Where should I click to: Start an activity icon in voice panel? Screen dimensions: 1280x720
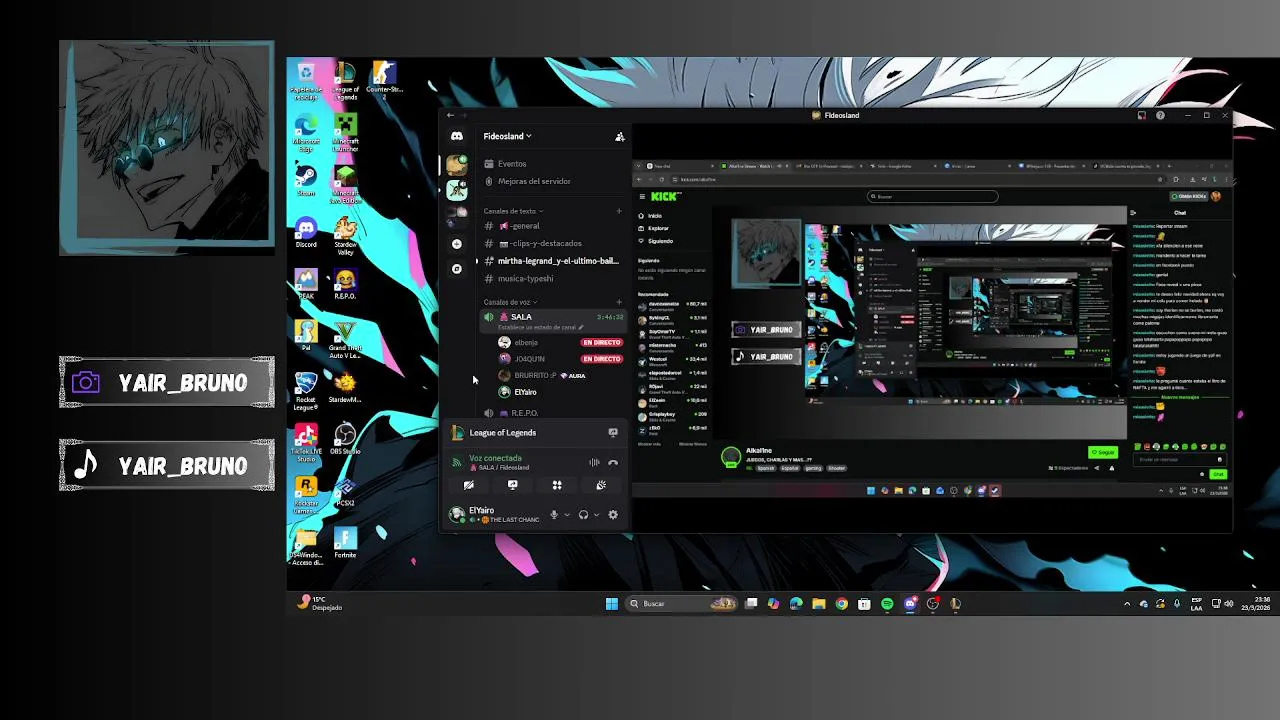(557, 485)
